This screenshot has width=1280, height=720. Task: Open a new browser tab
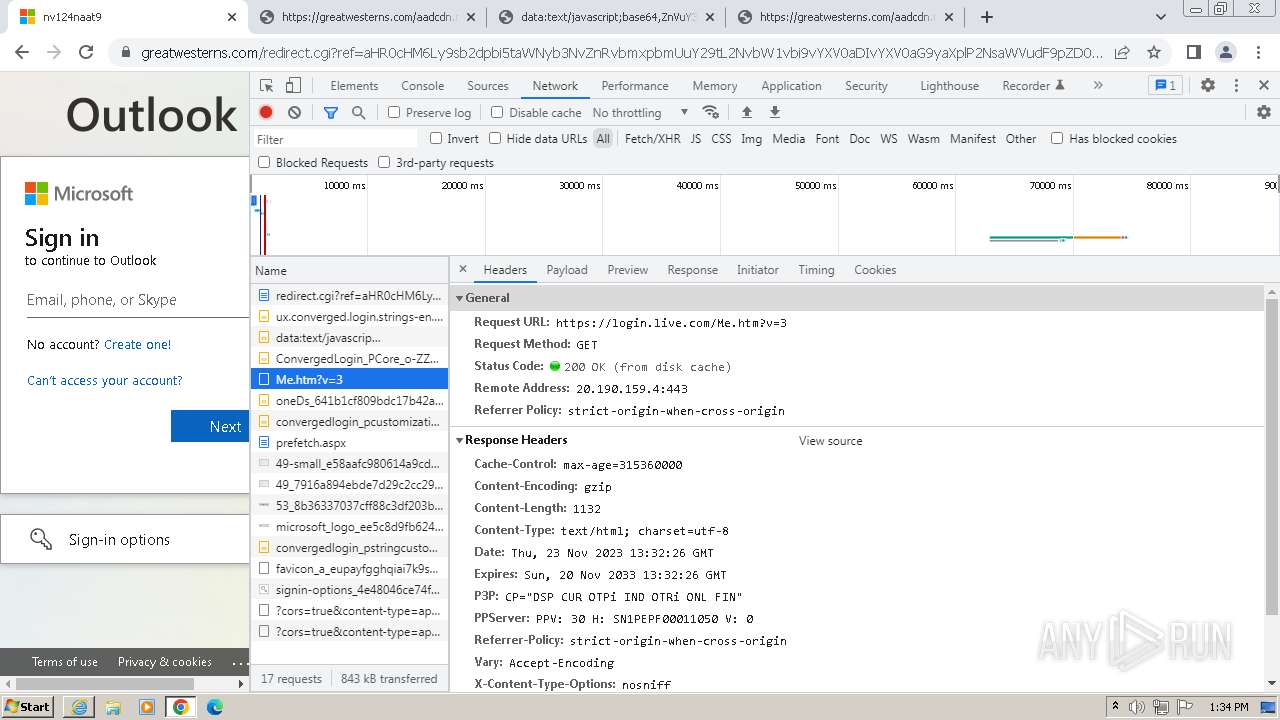[x=987, y=17]
